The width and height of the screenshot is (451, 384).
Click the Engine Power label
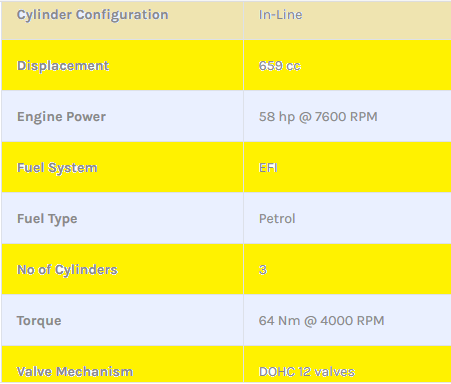[x=61, y=117]
